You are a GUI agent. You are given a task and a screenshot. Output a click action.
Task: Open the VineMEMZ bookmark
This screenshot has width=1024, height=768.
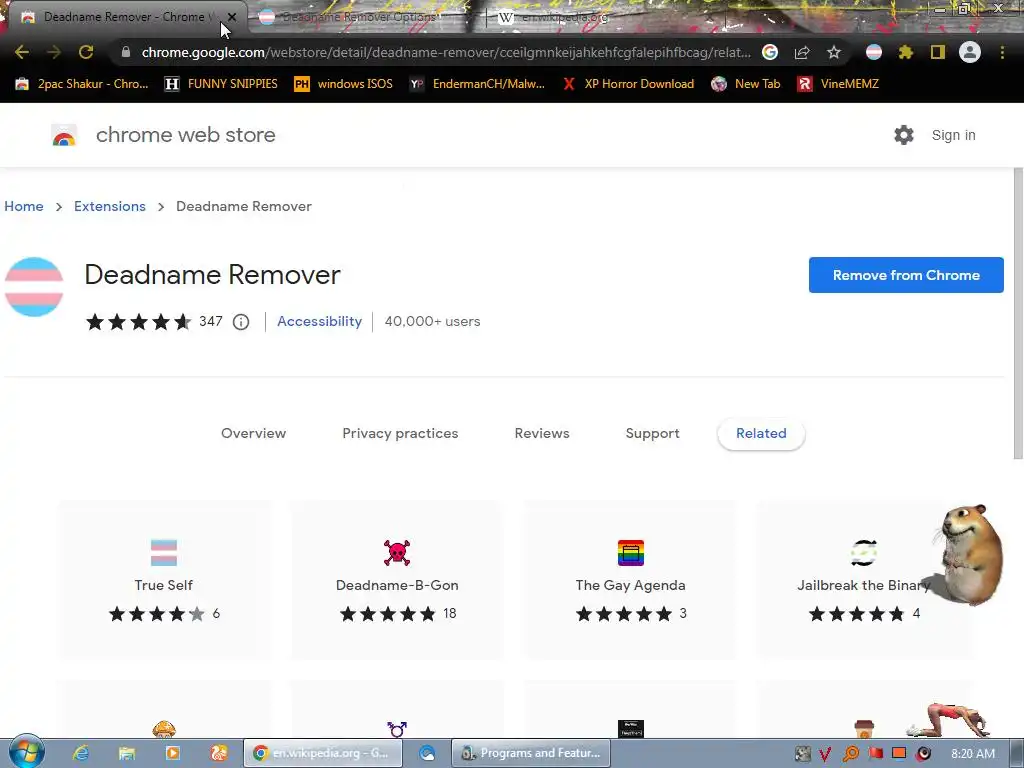coord(838,84)
